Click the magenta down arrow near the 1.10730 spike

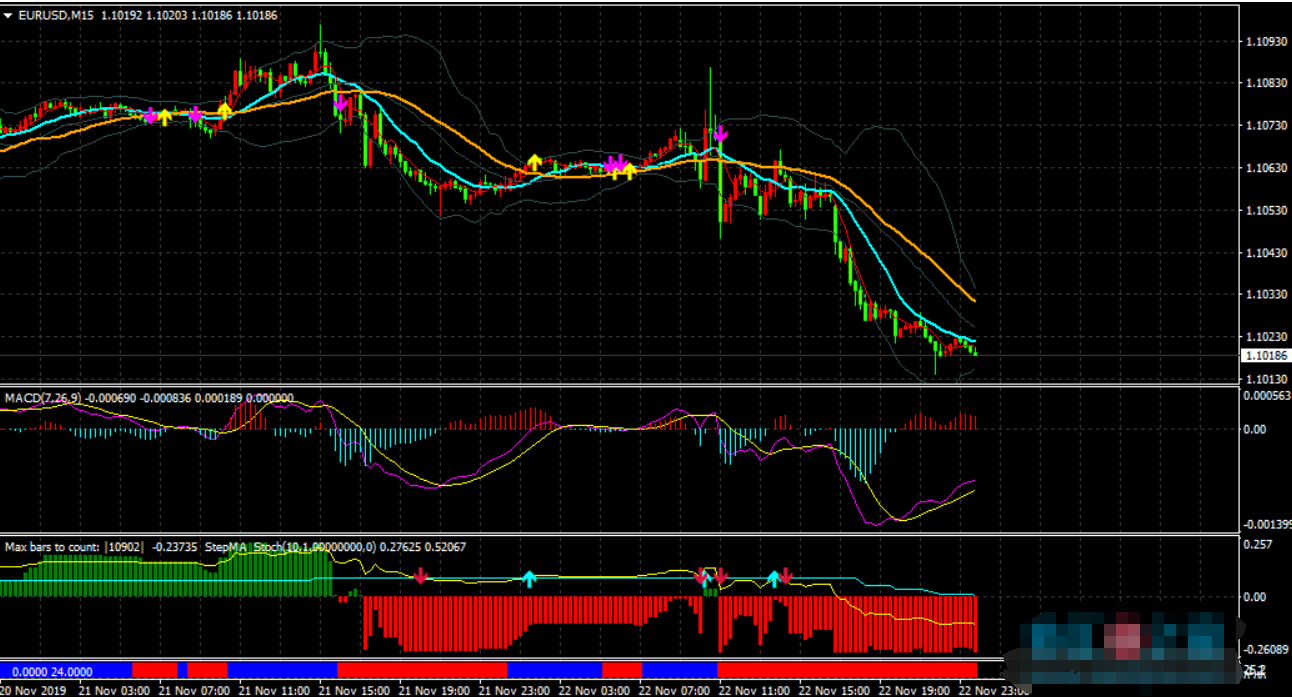pyautogui.click(x=720, y=133)
